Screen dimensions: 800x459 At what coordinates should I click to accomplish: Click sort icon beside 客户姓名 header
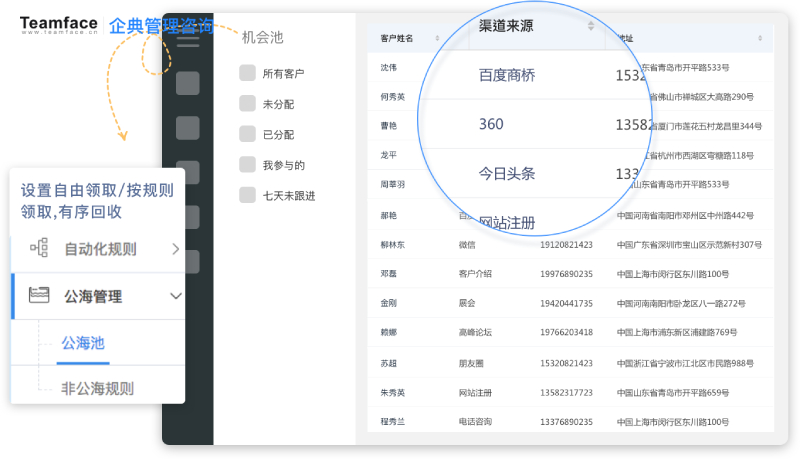click(x=437, y=39)
